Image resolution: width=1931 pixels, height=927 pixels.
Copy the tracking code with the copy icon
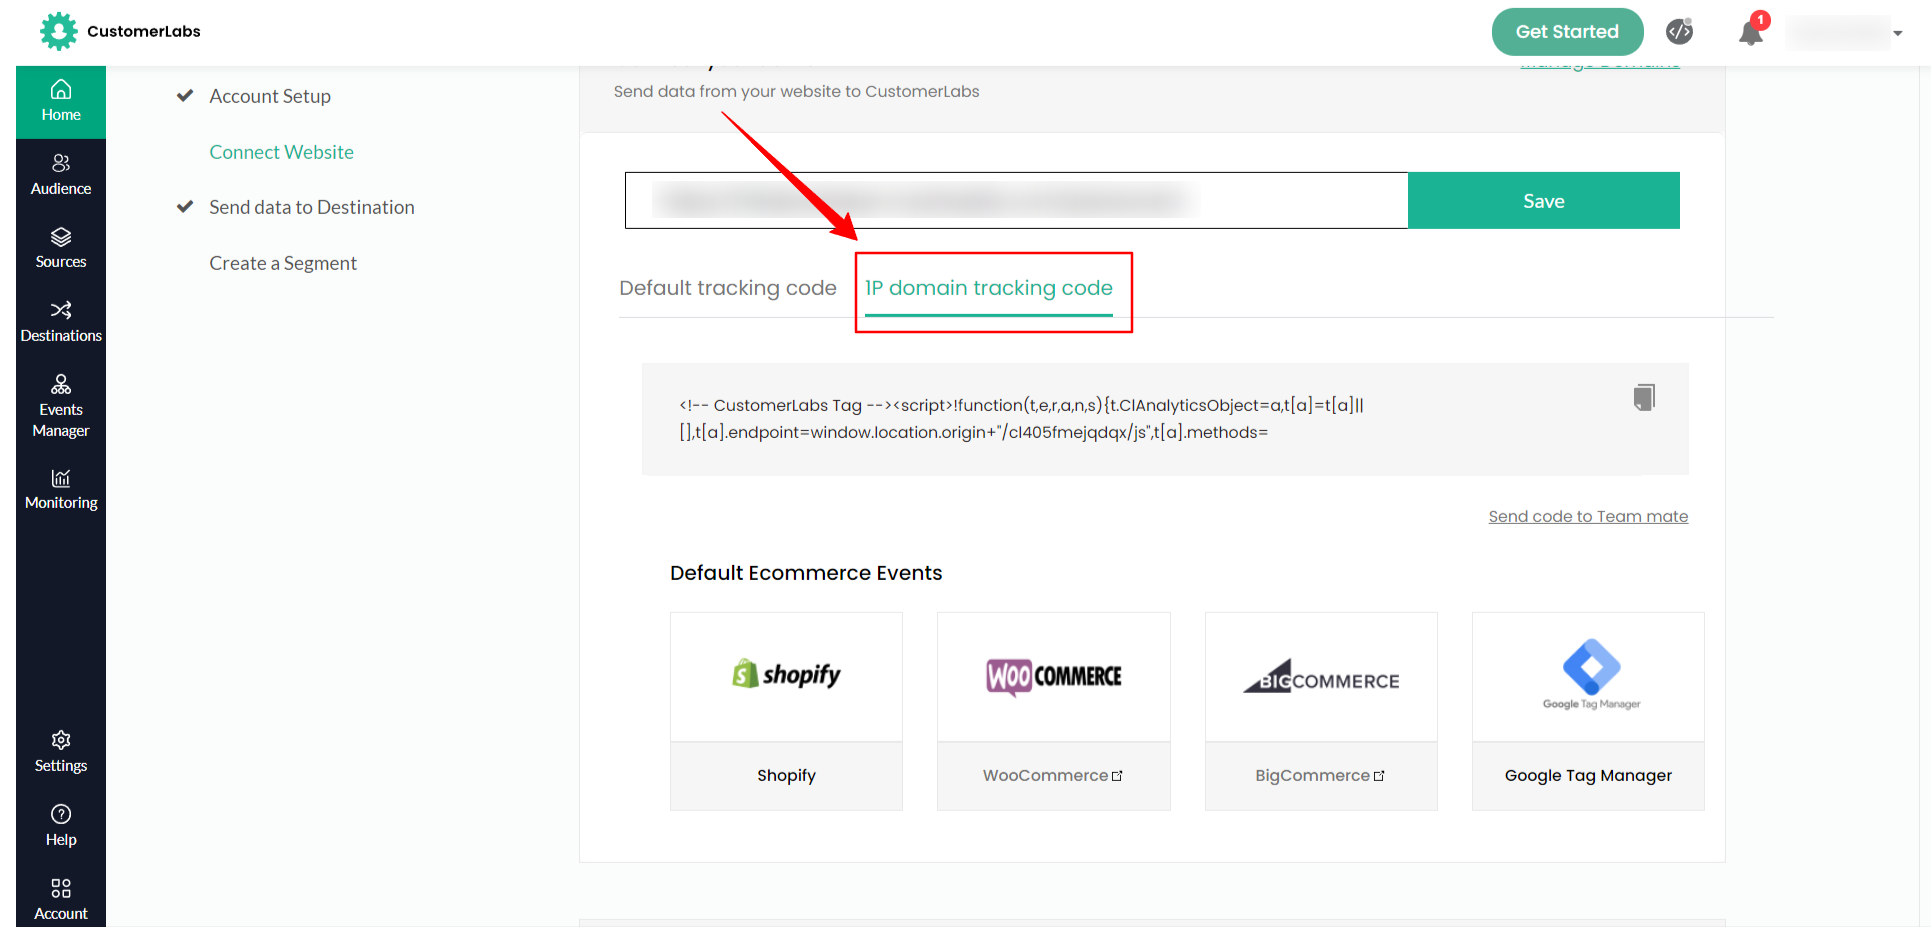pyautogui.click(x=1644, y=397)
